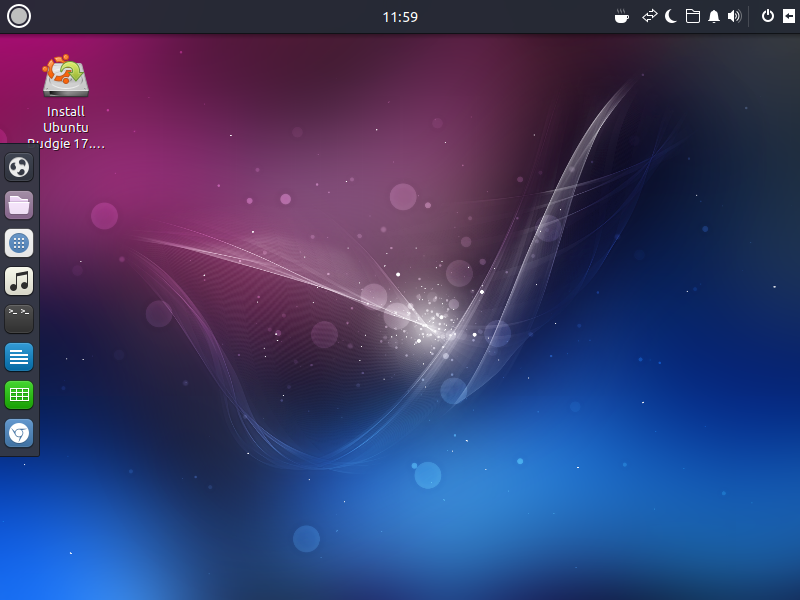Launch LibreOffice Calc spreadsheet
This screenshot has width=800, height=600.
pyautogui.click(x=19, y=395)
